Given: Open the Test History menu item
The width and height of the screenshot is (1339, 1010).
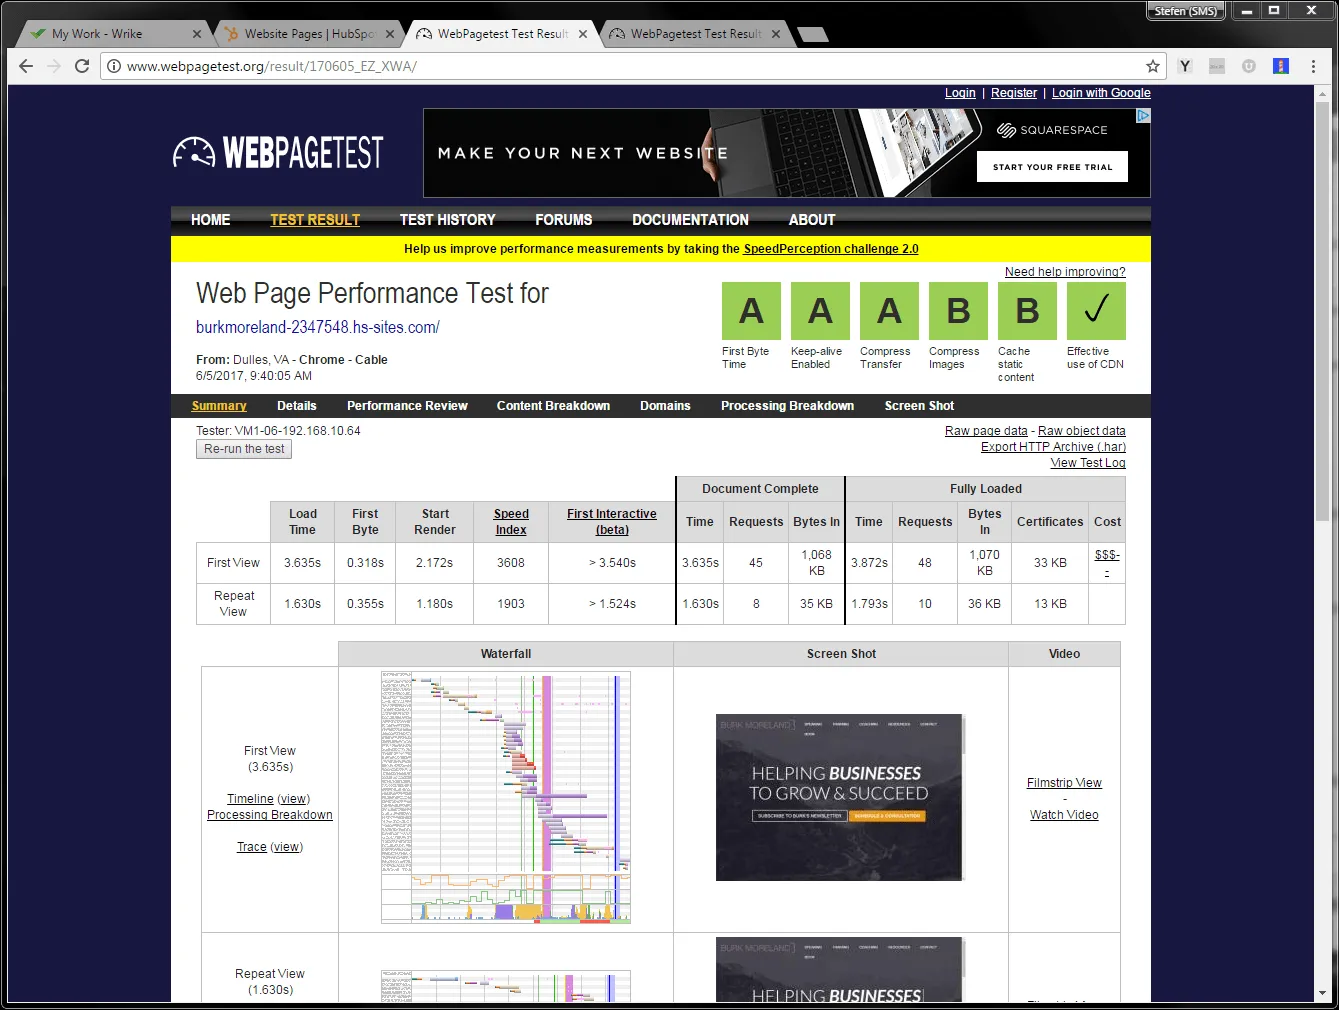Looking at the screenshot, I should click(447, 220).
